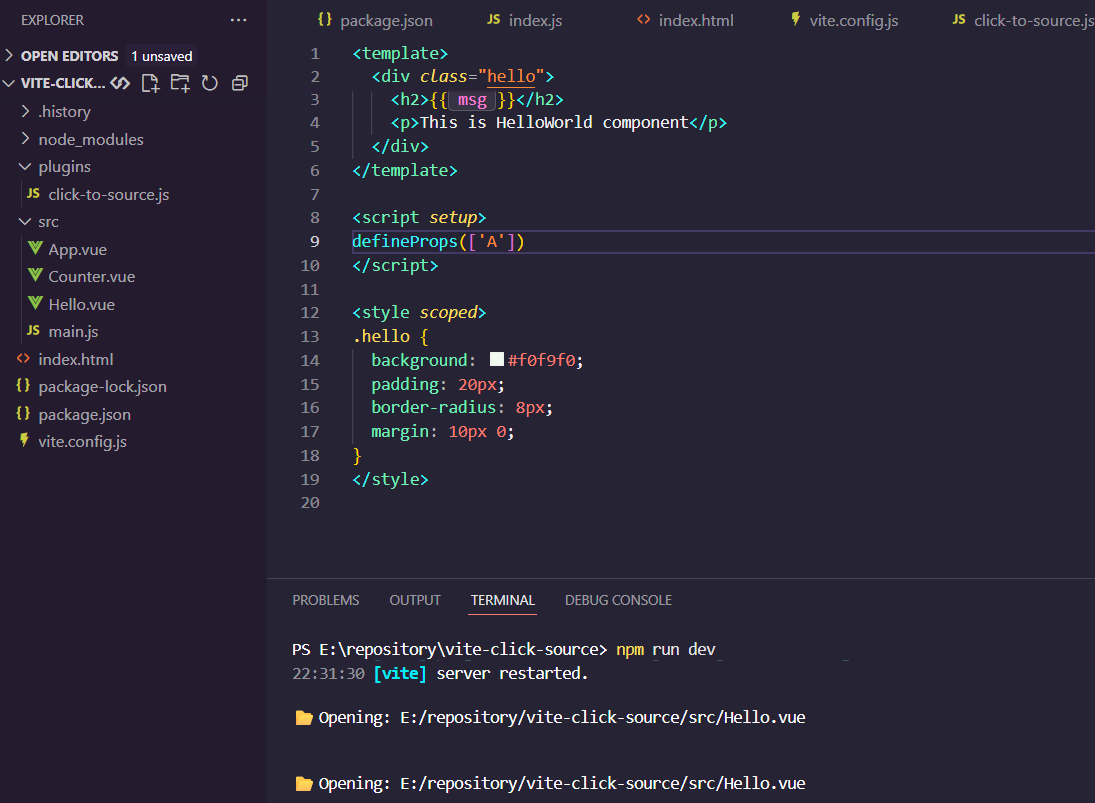Open click-to-source.js from file tree
The height and width of the screenshot is (803, 1095).
click(x=108, y=194)
